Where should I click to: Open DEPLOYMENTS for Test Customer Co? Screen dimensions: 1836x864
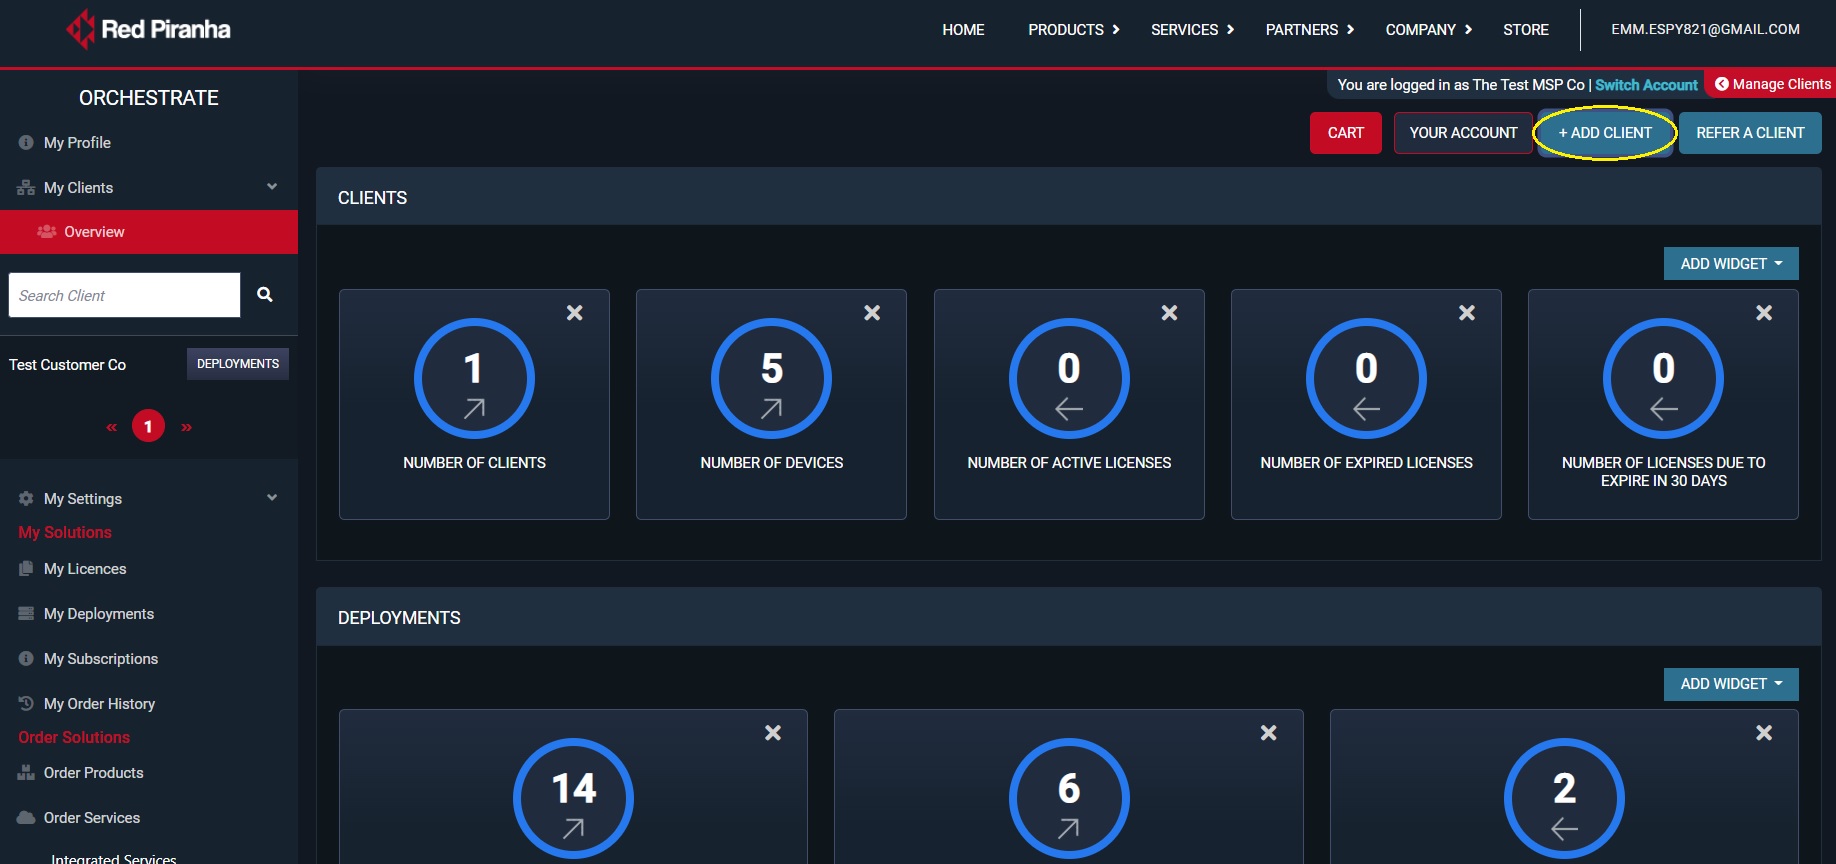[x=238, y=364]
